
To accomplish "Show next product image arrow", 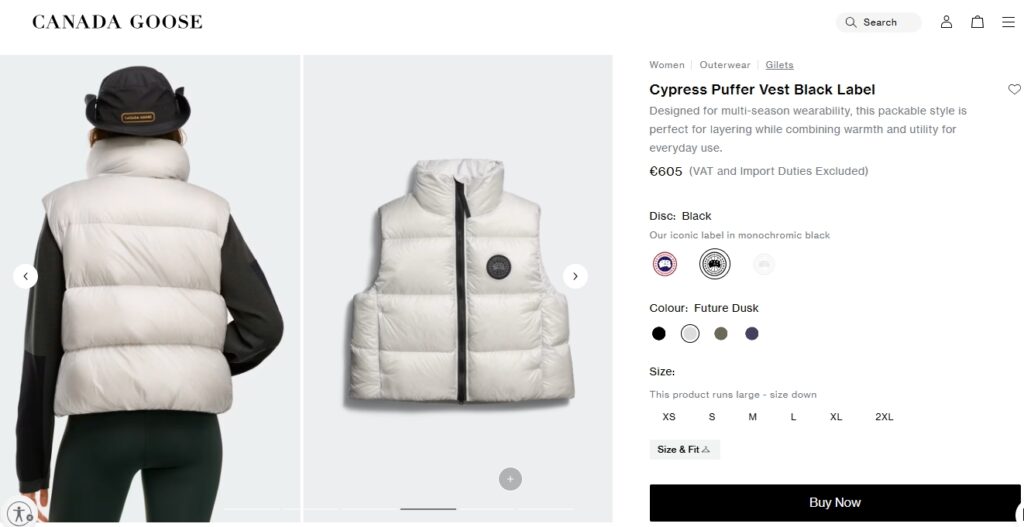I will pos(575,276).
